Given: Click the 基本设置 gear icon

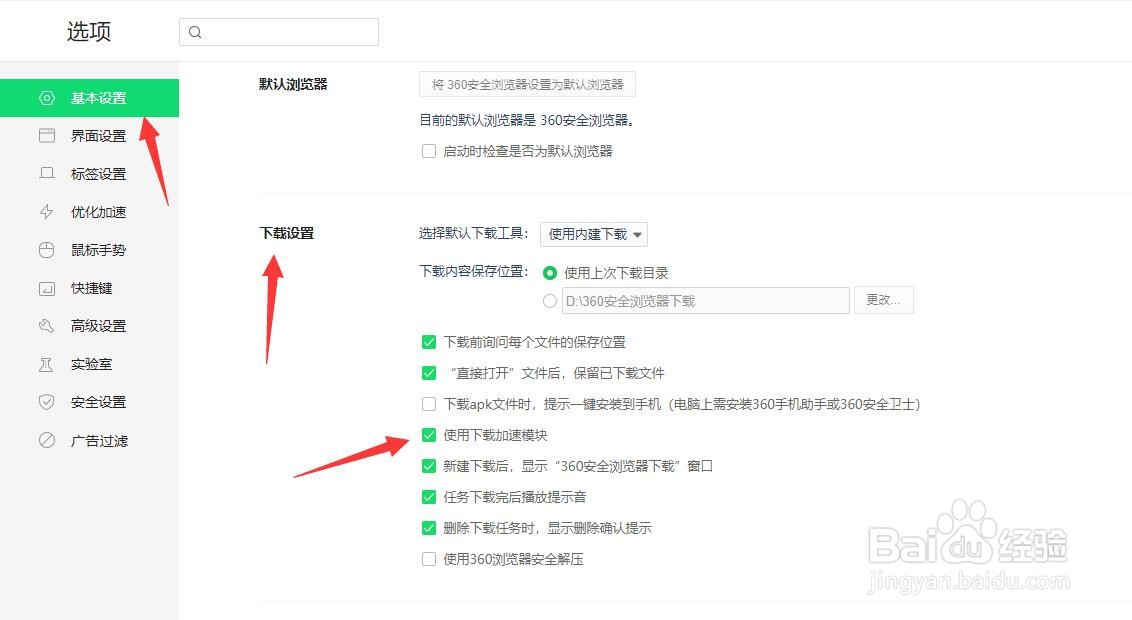Looking at the screenshot, I should click(47, 98).
